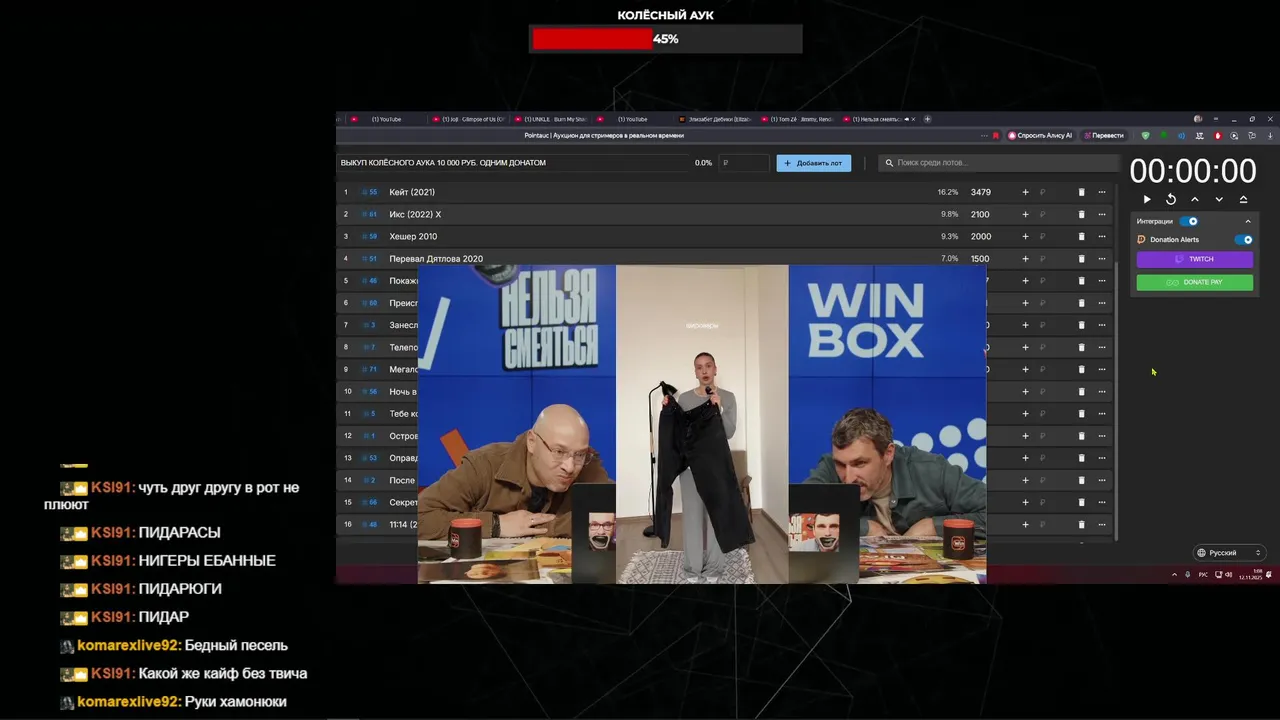Connect the TWITCH integration
This screenshot has width=1280, height=720.
pyautogui.click(x=1194, y=259)
